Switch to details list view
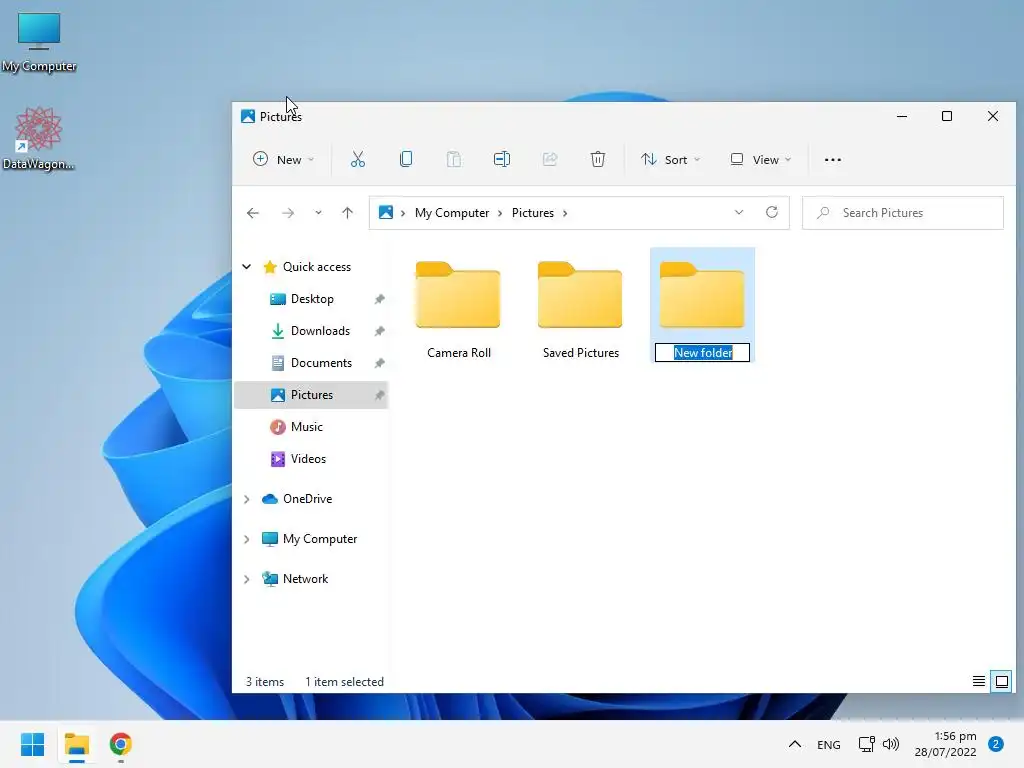This screenshot has width=1024, height=768. coord(978,681)
